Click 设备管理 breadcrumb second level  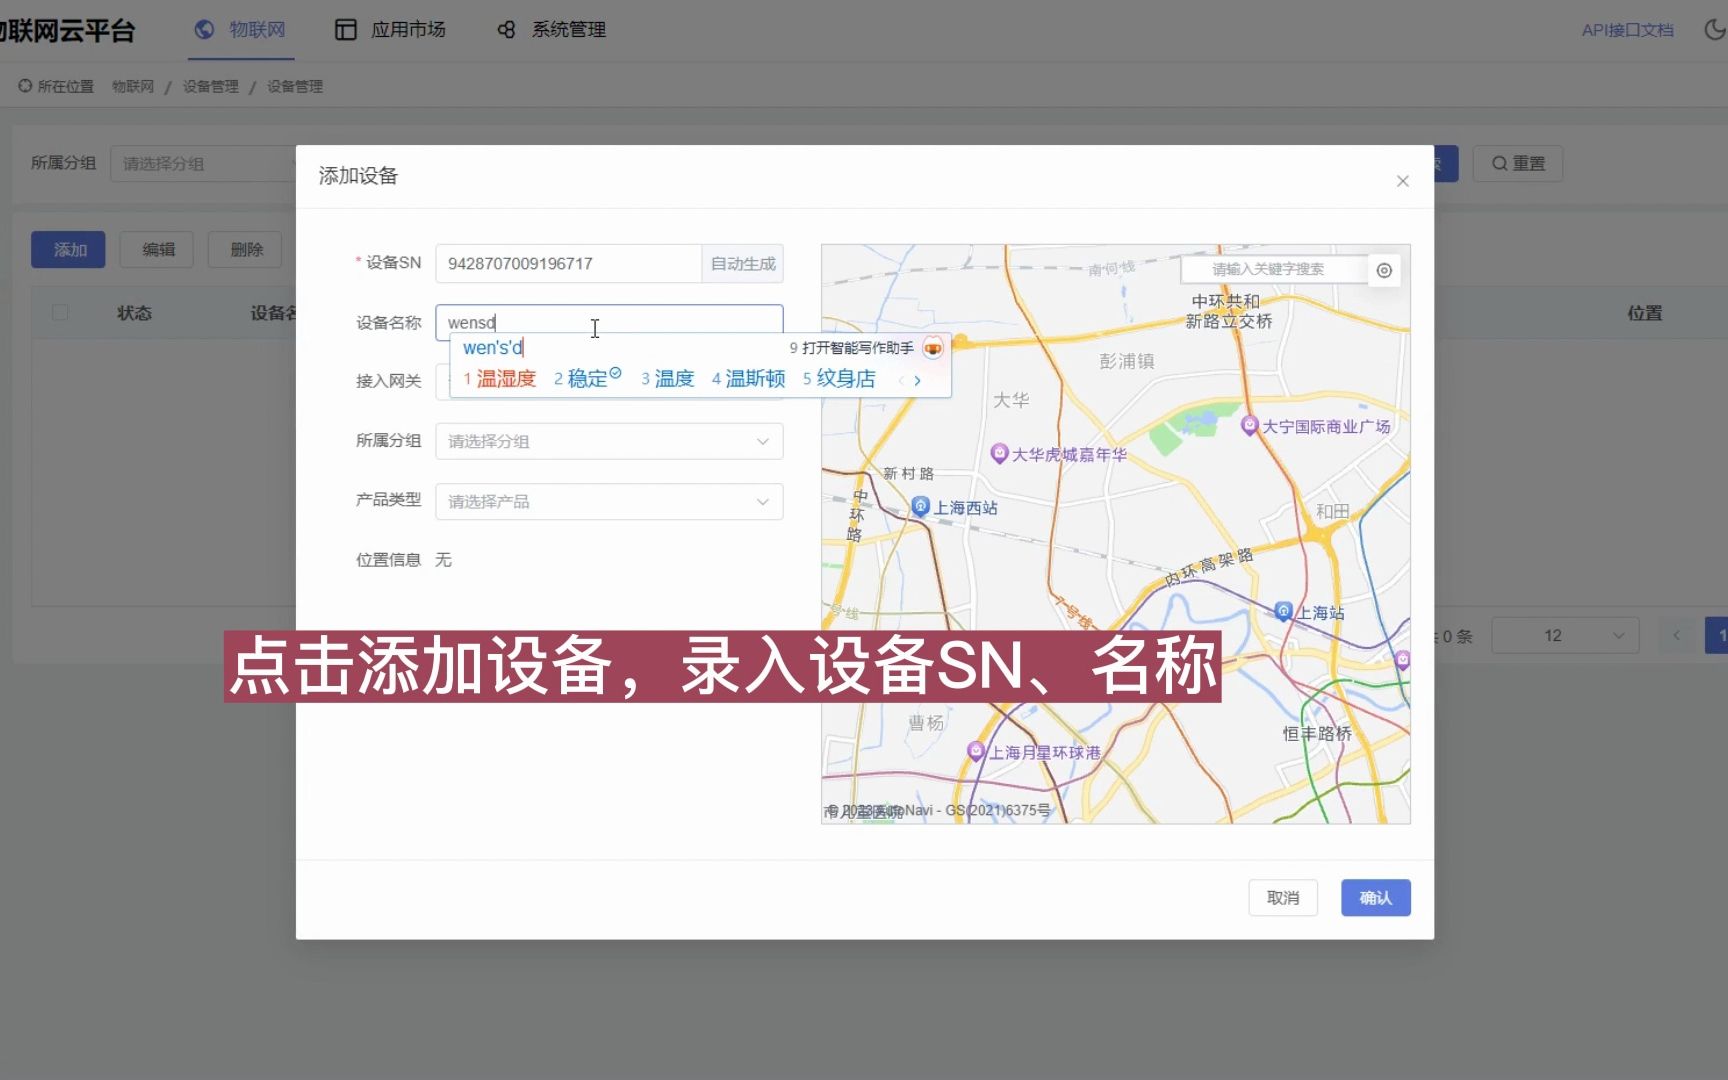click(210, 87)
